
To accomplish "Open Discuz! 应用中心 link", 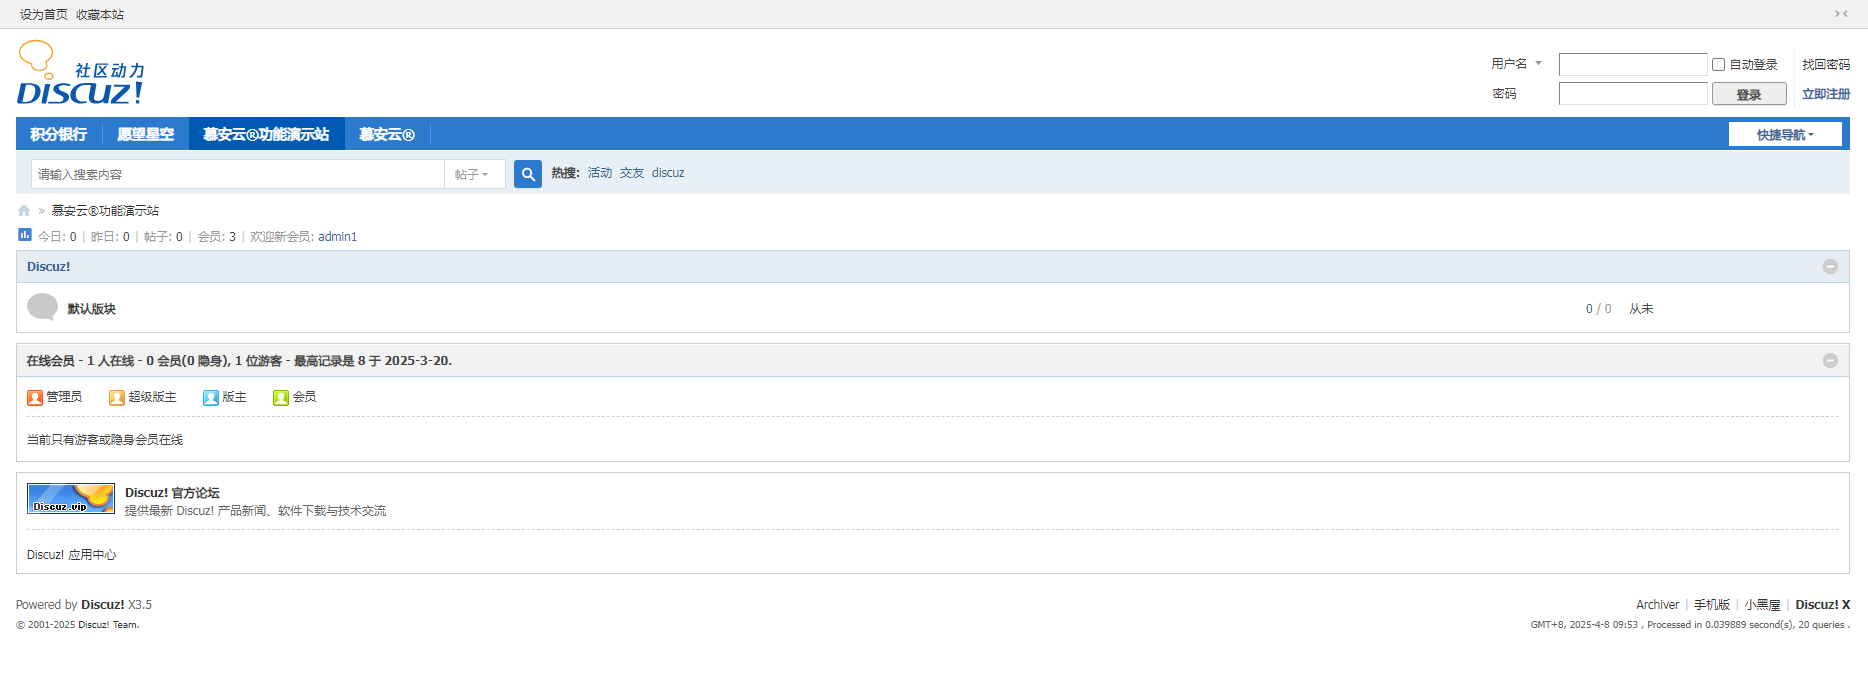I will click(x=72, y=555).
